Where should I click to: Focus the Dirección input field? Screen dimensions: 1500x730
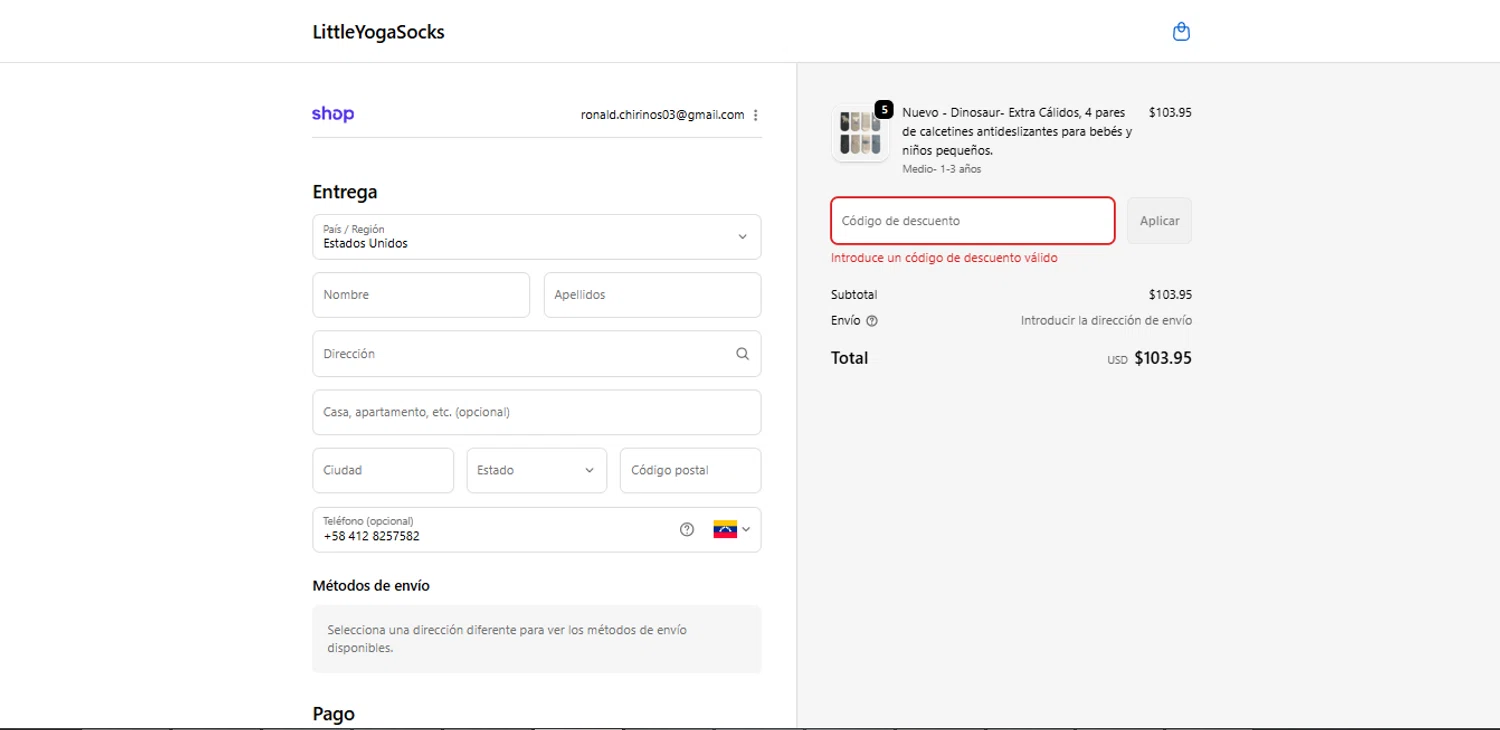tap(537, 354)
